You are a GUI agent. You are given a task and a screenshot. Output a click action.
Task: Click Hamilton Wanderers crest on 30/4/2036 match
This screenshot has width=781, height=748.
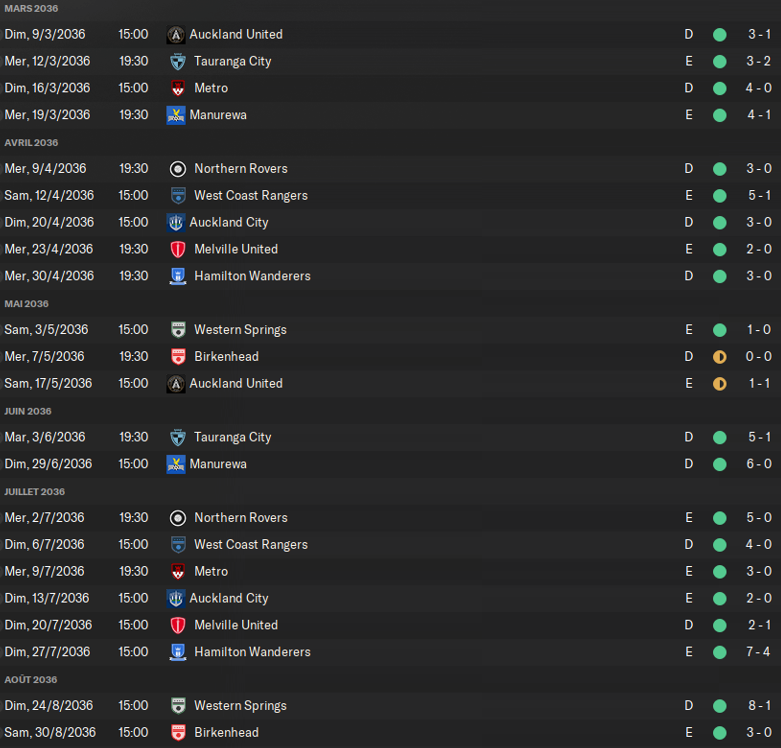pos(178,276)
